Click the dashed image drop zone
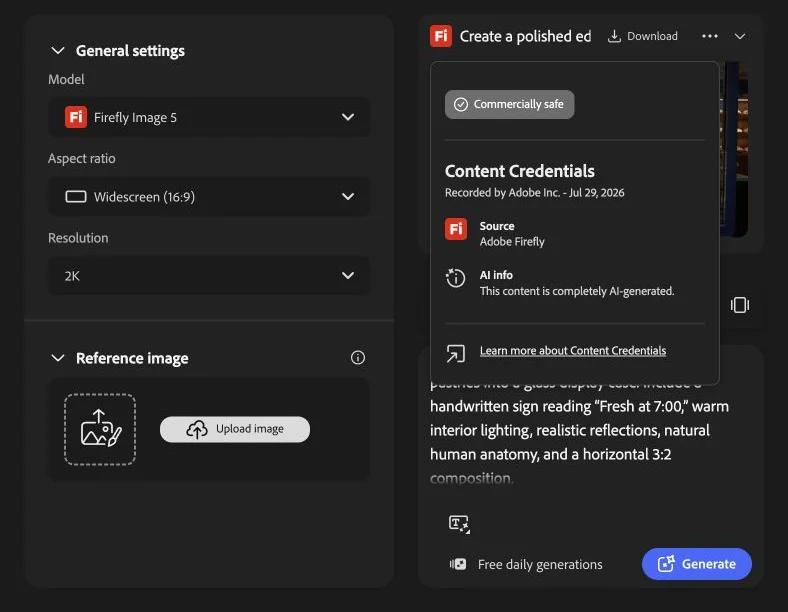Screen dimensions: 788x612 tap(100, 430)
